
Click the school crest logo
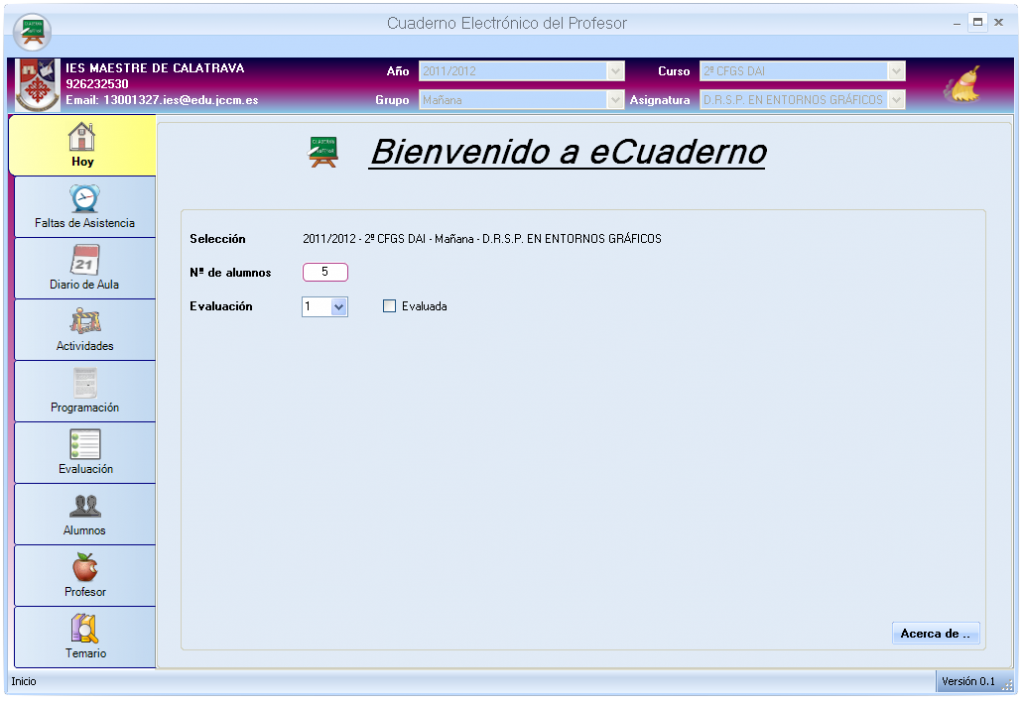37,85
